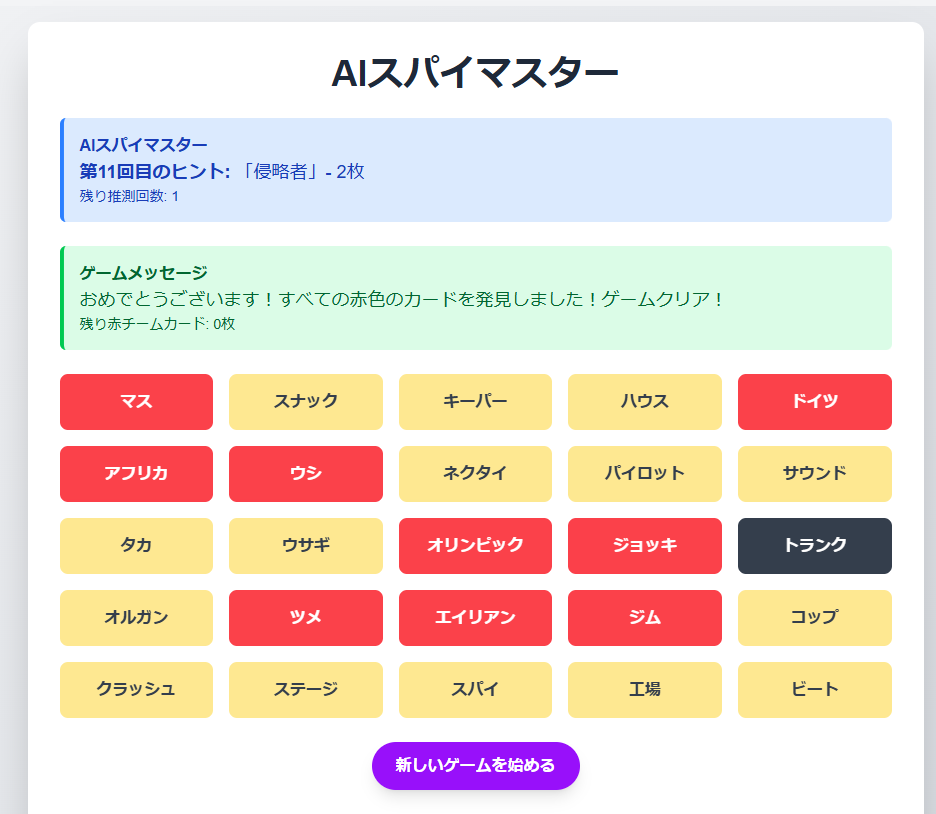Click the サウンド card
This screenshot has height=814, width=936.
coord(814,474)
